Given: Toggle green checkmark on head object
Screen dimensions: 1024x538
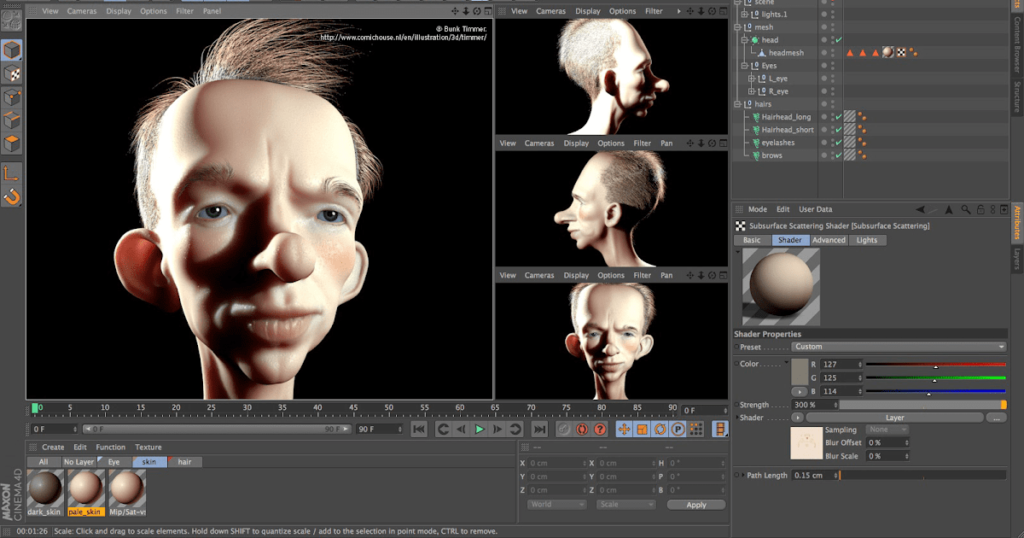Looking at the screenshot, I should pyautogui.click(x=839, y=40).
